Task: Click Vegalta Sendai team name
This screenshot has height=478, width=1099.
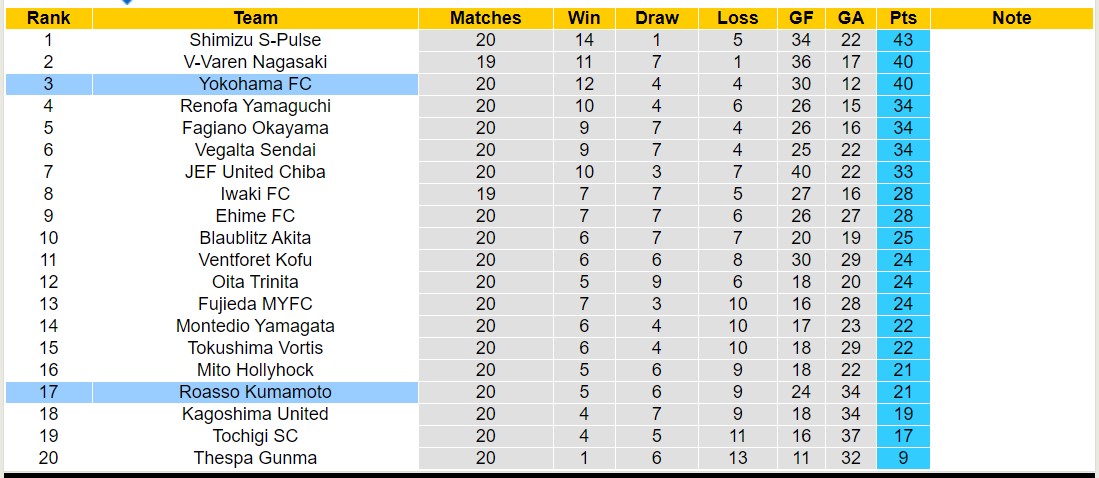Action: (x=255, y=150)
